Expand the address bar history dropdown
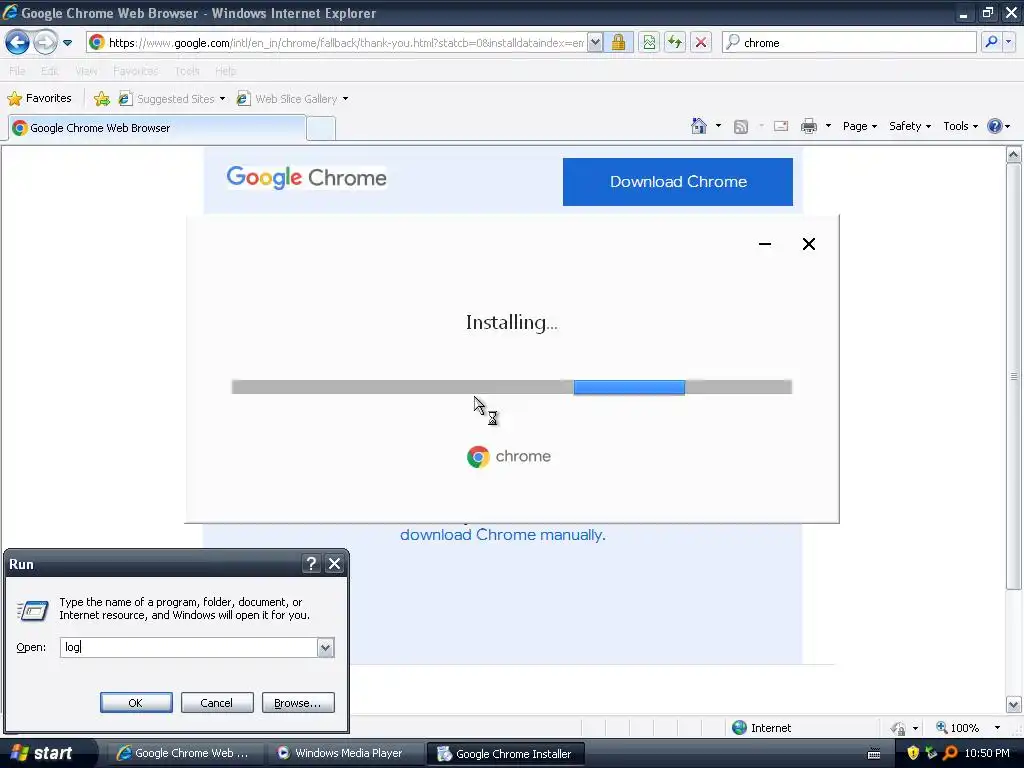The image size is (1024, 768). pos(595,43)
